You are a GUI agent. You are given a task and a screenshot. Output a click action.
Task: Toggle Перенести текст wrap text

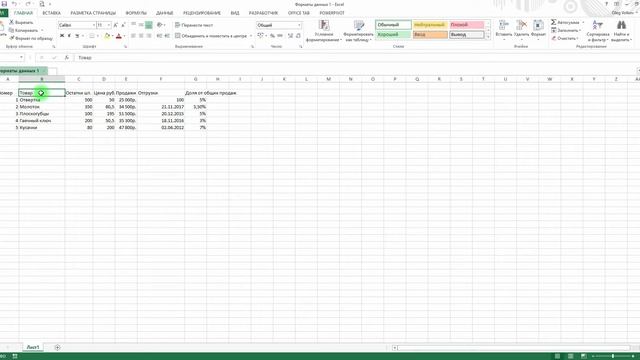click(194, 25)
